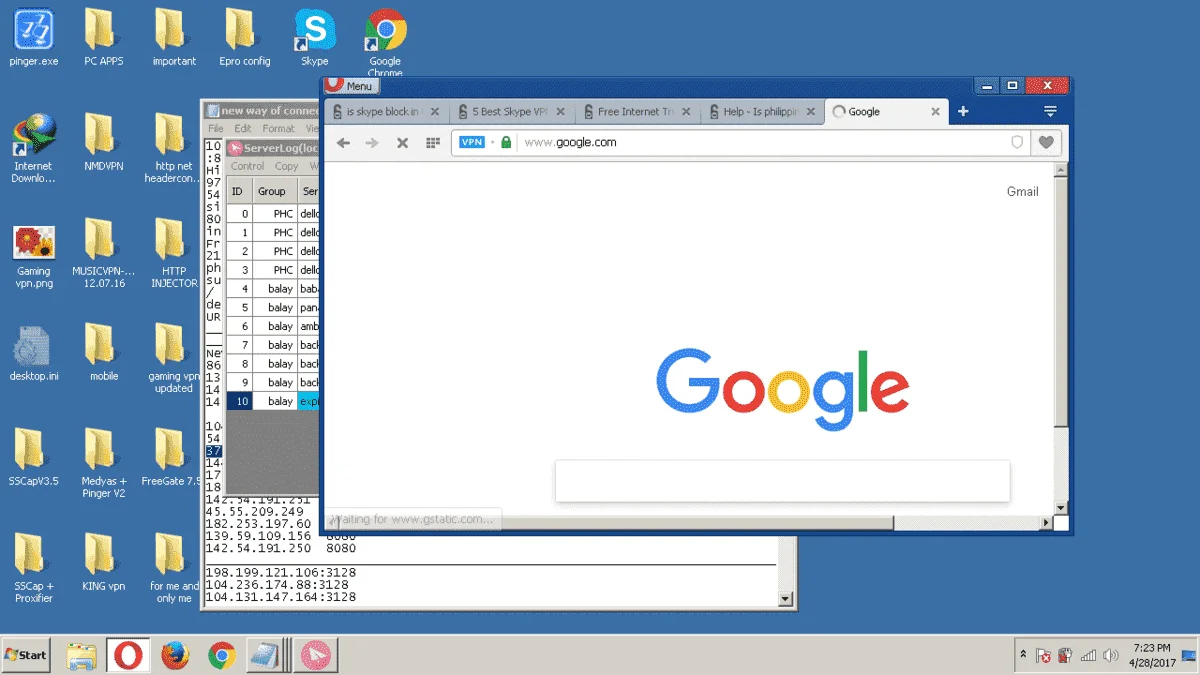
Task: Click the Google logo
Action: point(782,388)
